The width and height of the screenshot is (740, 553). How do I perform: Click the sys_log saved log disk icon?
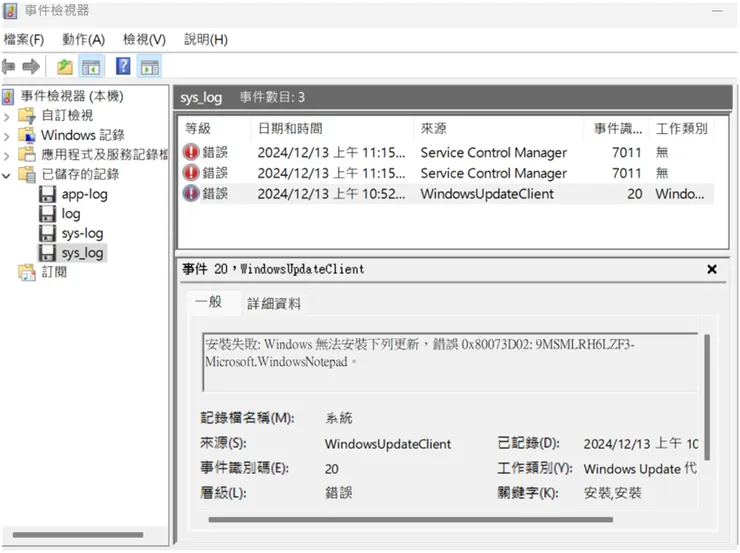(x=47, y=253)
